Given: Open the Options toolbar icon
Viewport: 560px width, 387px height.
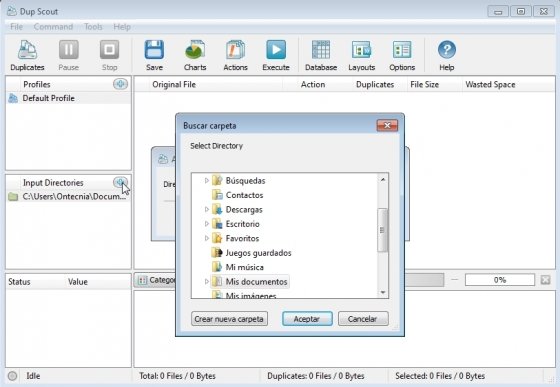Looking at the screenshot, I should [x=402, y=50].
